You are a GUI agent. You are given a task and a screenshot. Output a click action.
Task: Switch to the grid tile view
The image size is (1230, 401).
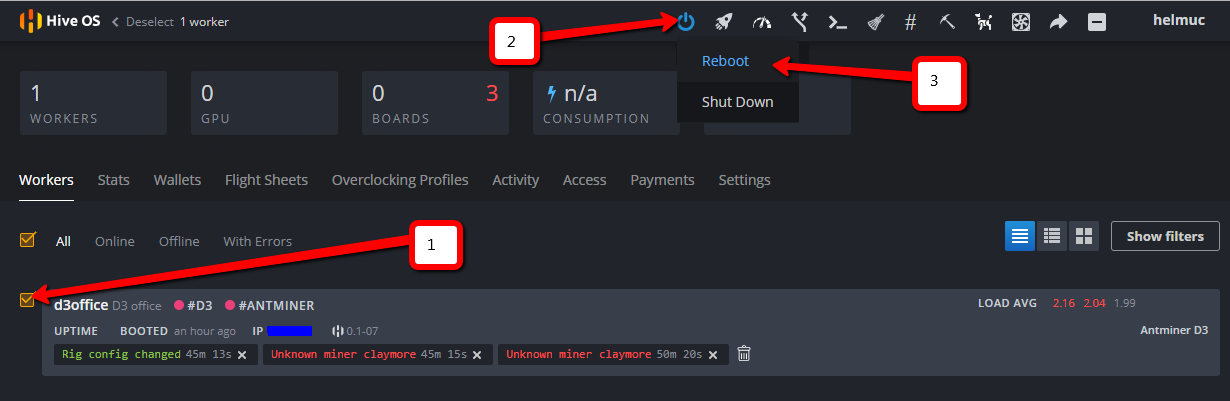1082,236
